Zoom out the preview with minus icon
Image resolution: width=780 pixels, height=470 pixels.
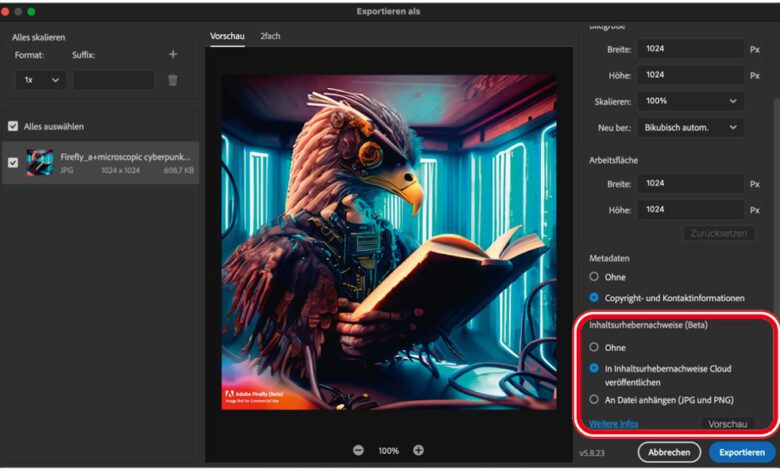pos(358,451)
